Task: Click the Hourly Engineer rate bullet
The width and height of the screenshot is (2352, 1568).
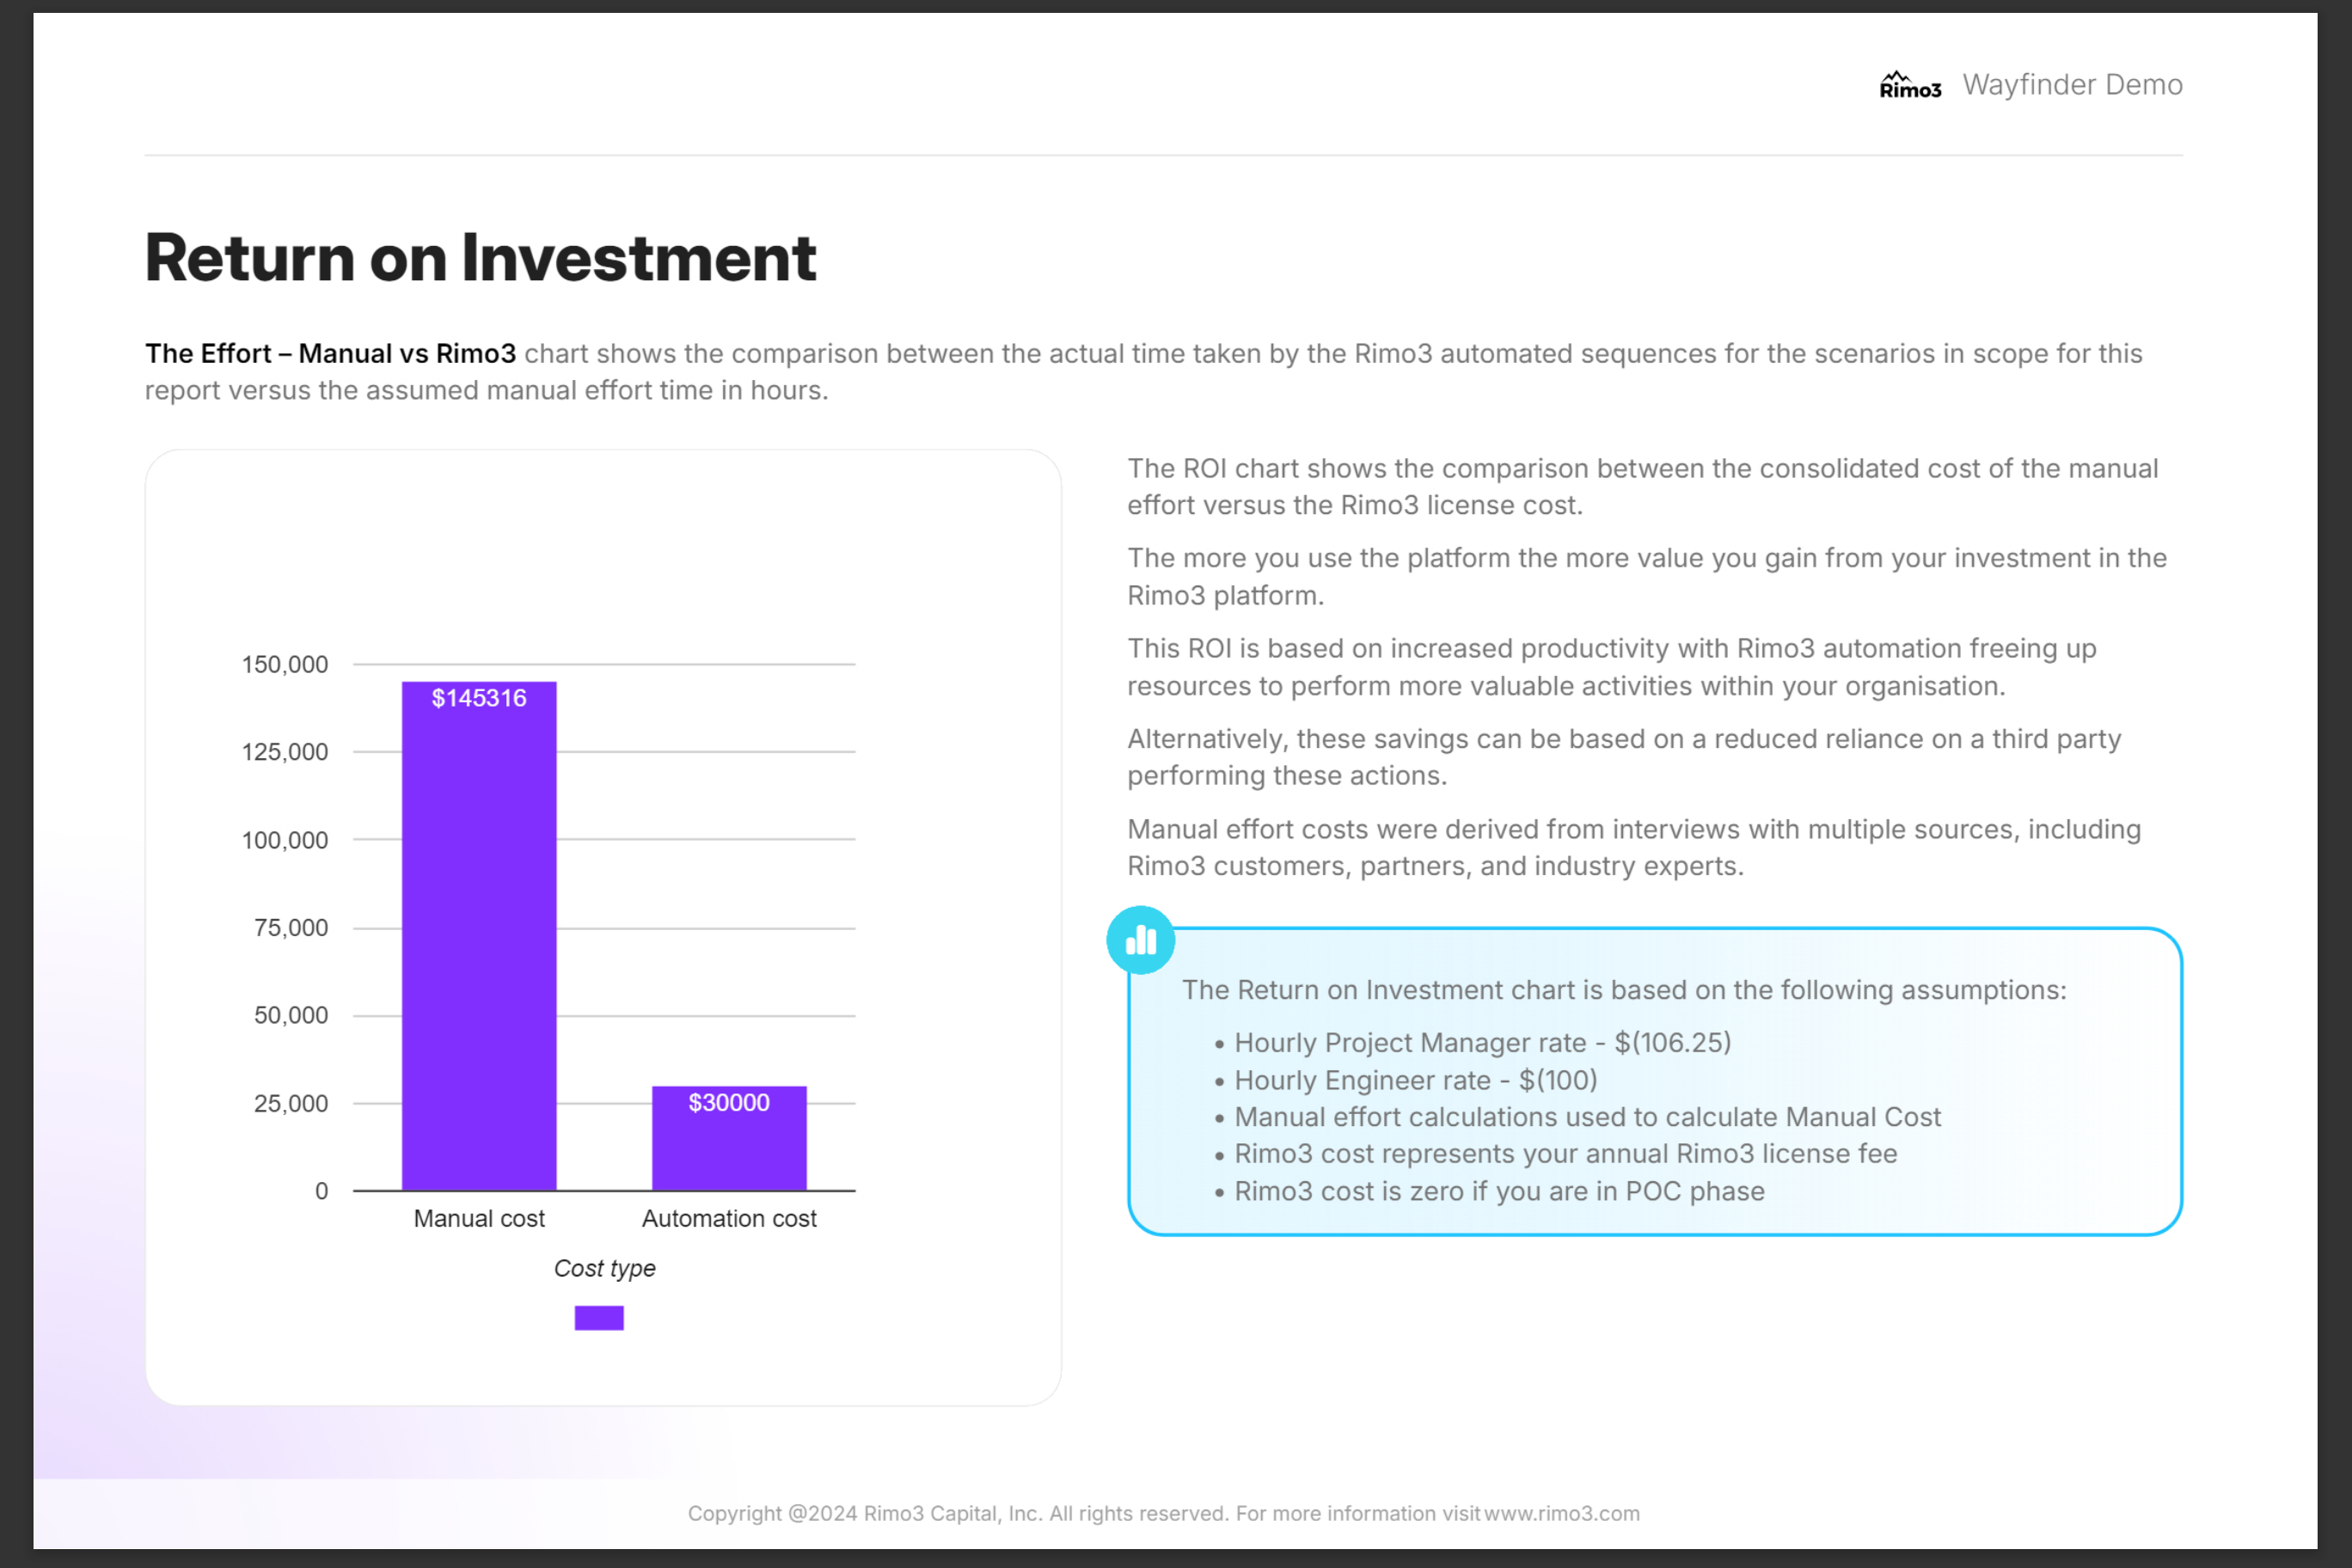Action: (x=1415, y=1080)
